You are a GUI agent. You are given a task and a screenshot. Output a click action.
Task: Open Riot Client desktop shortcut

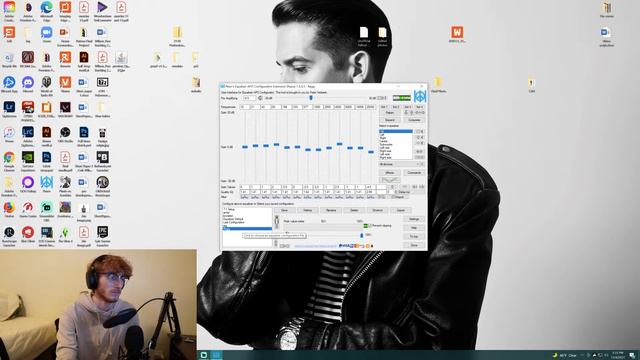(28, 235)
